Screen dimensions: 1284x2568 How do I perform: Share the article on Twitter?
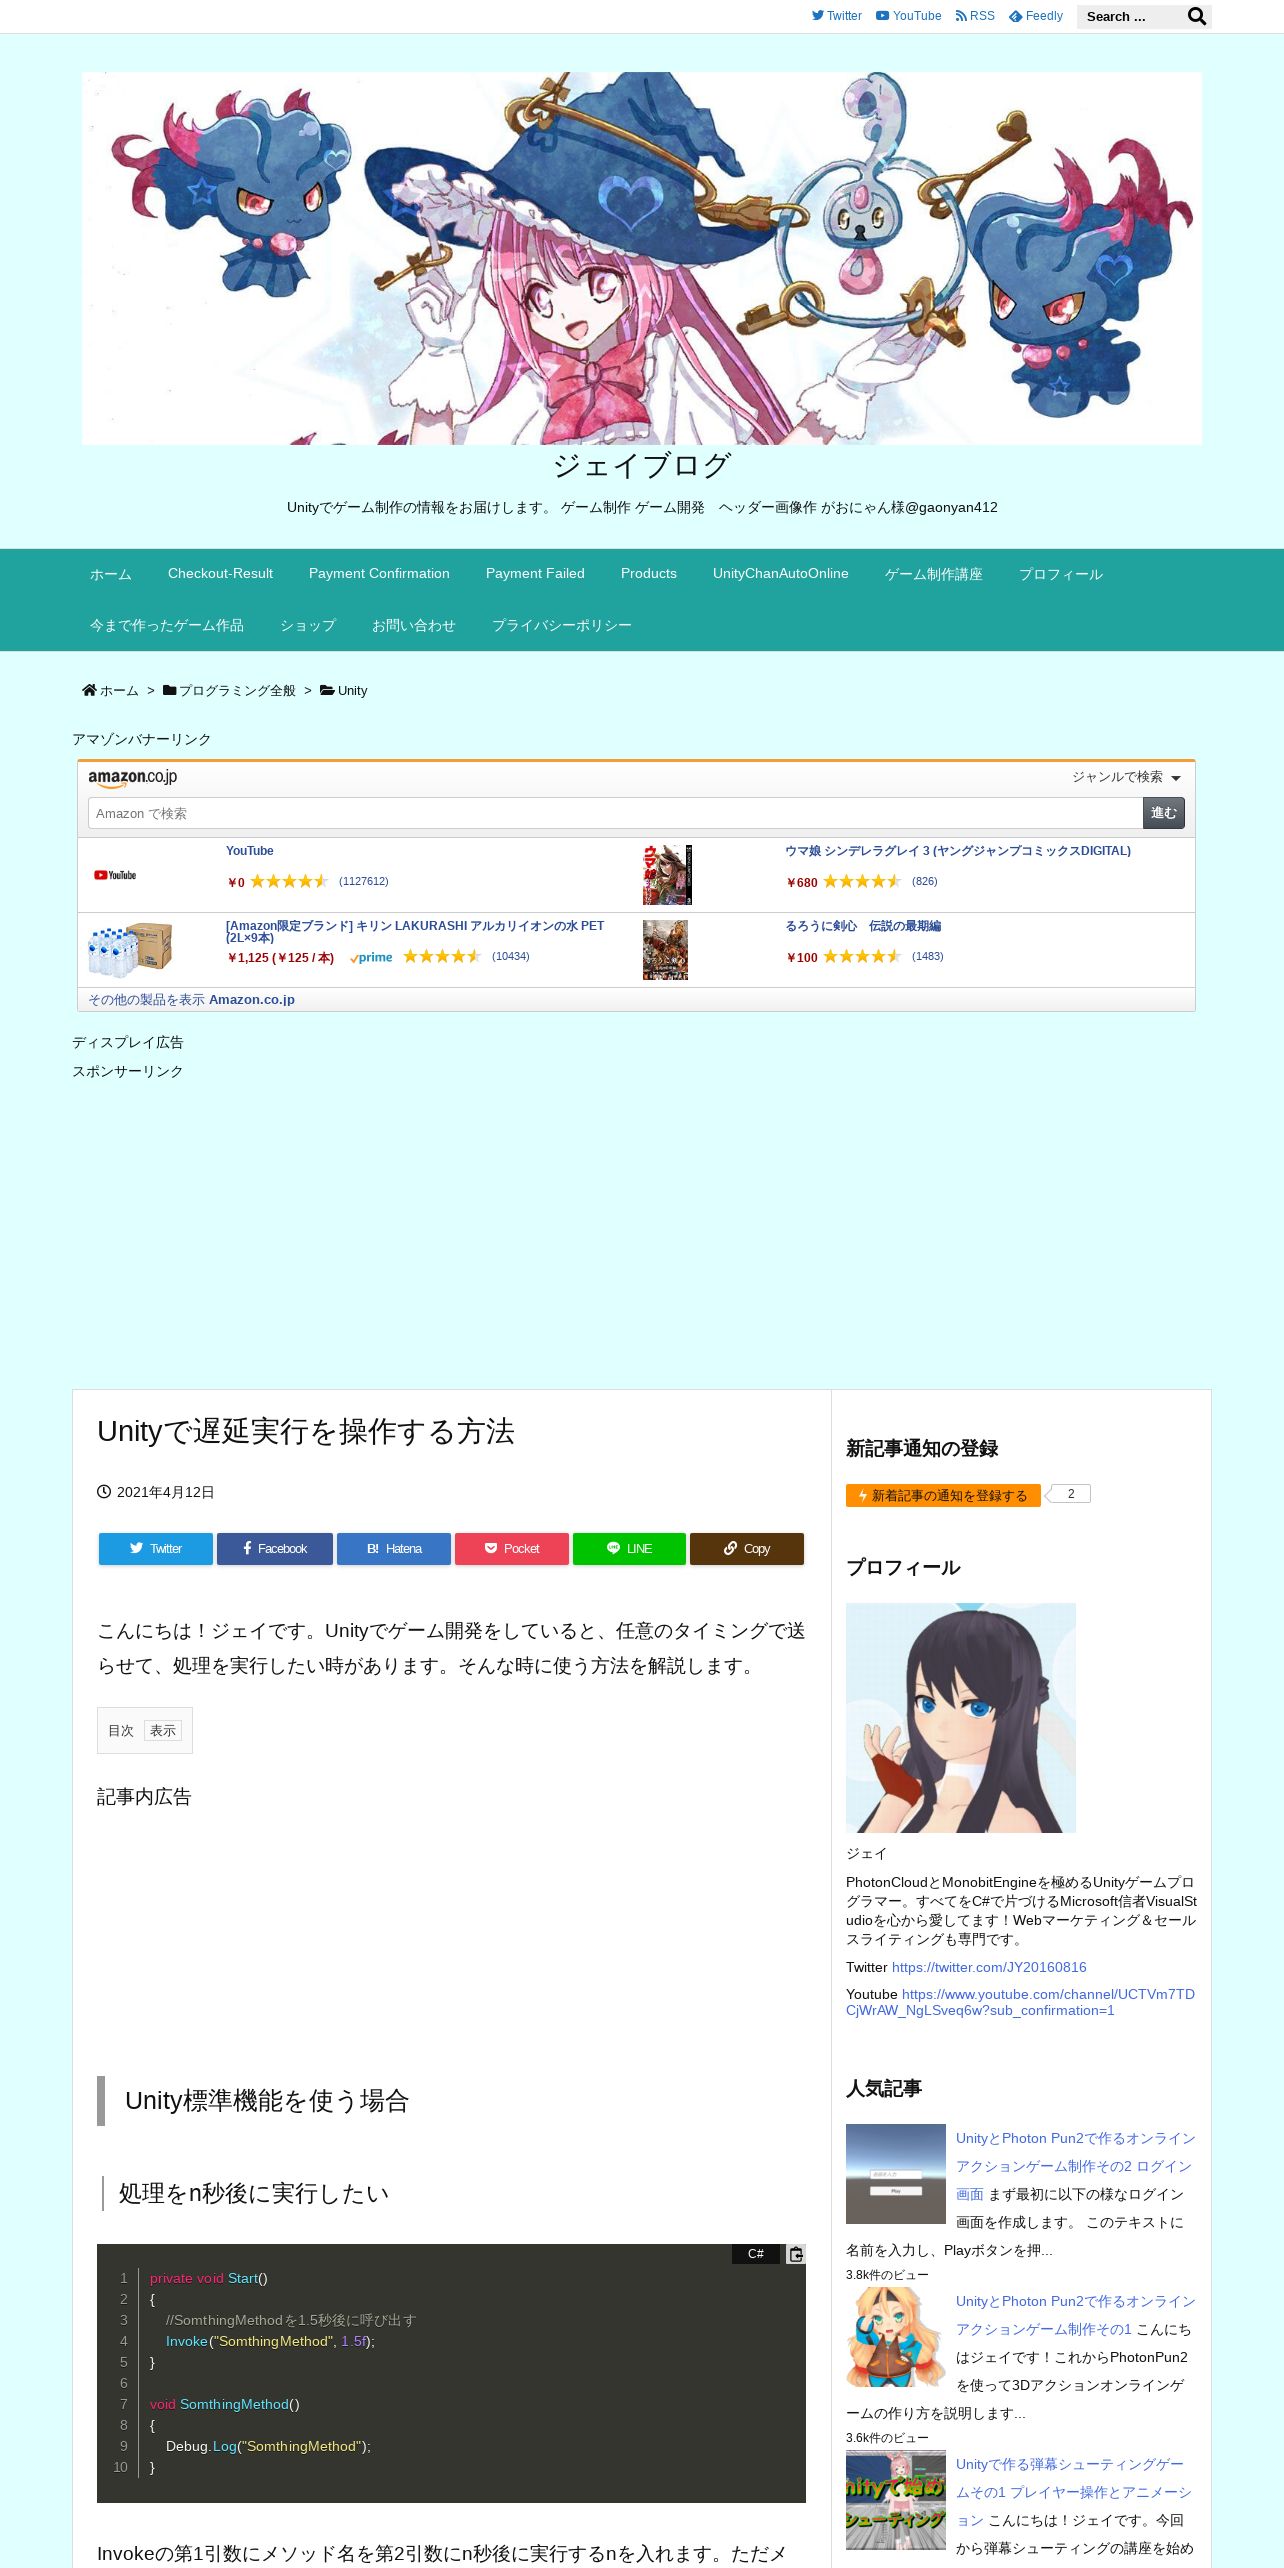tap(156, 1548)
